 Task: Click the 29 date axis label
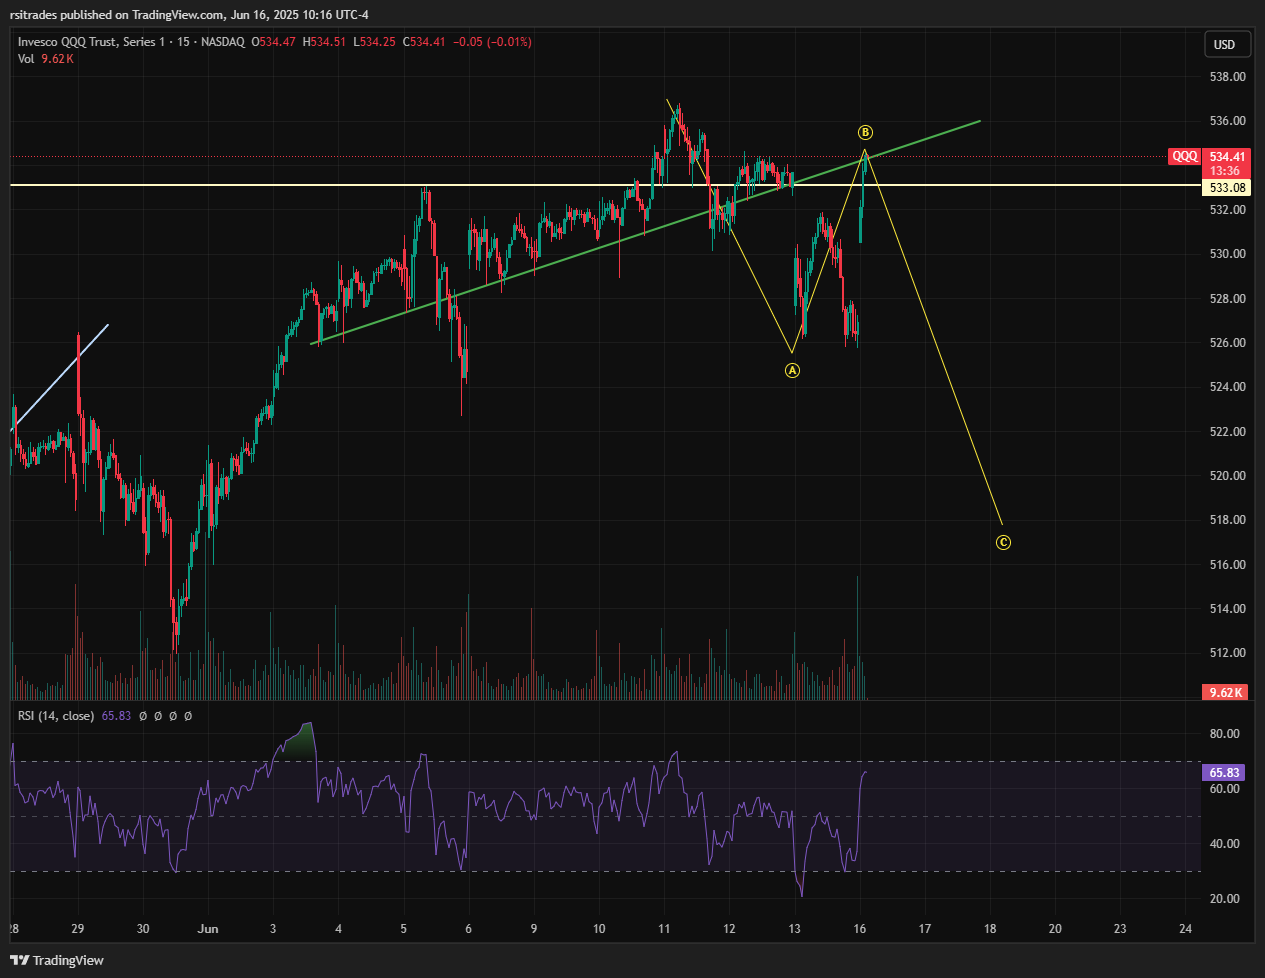coord(78,929)
